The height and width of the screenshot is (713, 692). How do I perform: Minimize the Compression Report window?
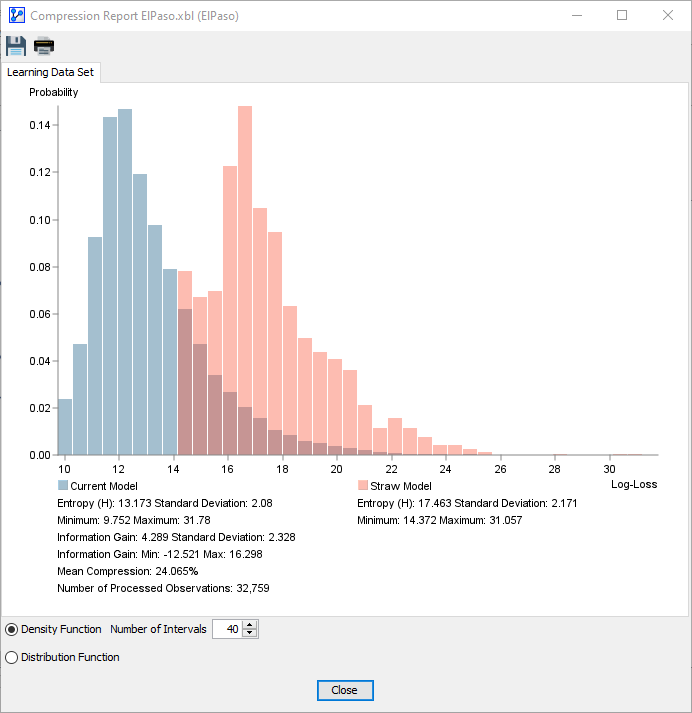[577, 15]
